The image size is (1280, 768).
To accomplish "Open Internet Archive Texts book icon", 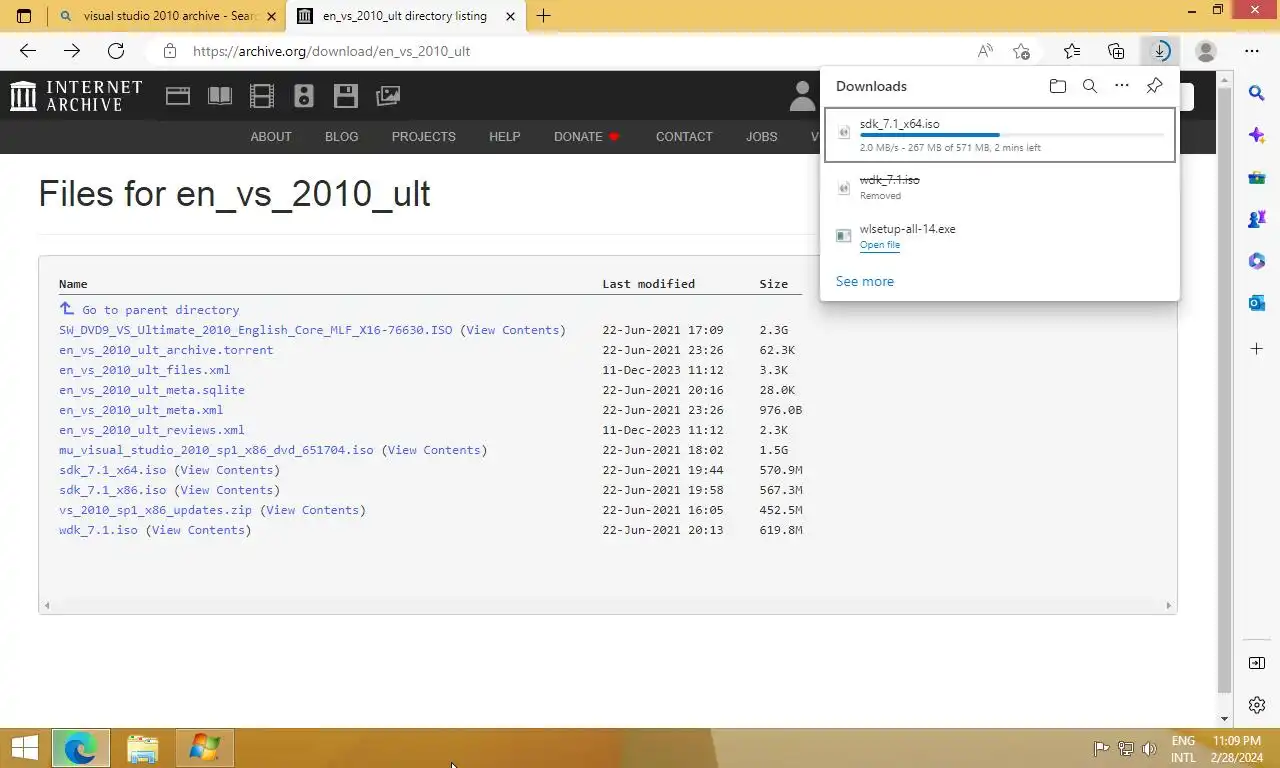I will coord(220,96).
